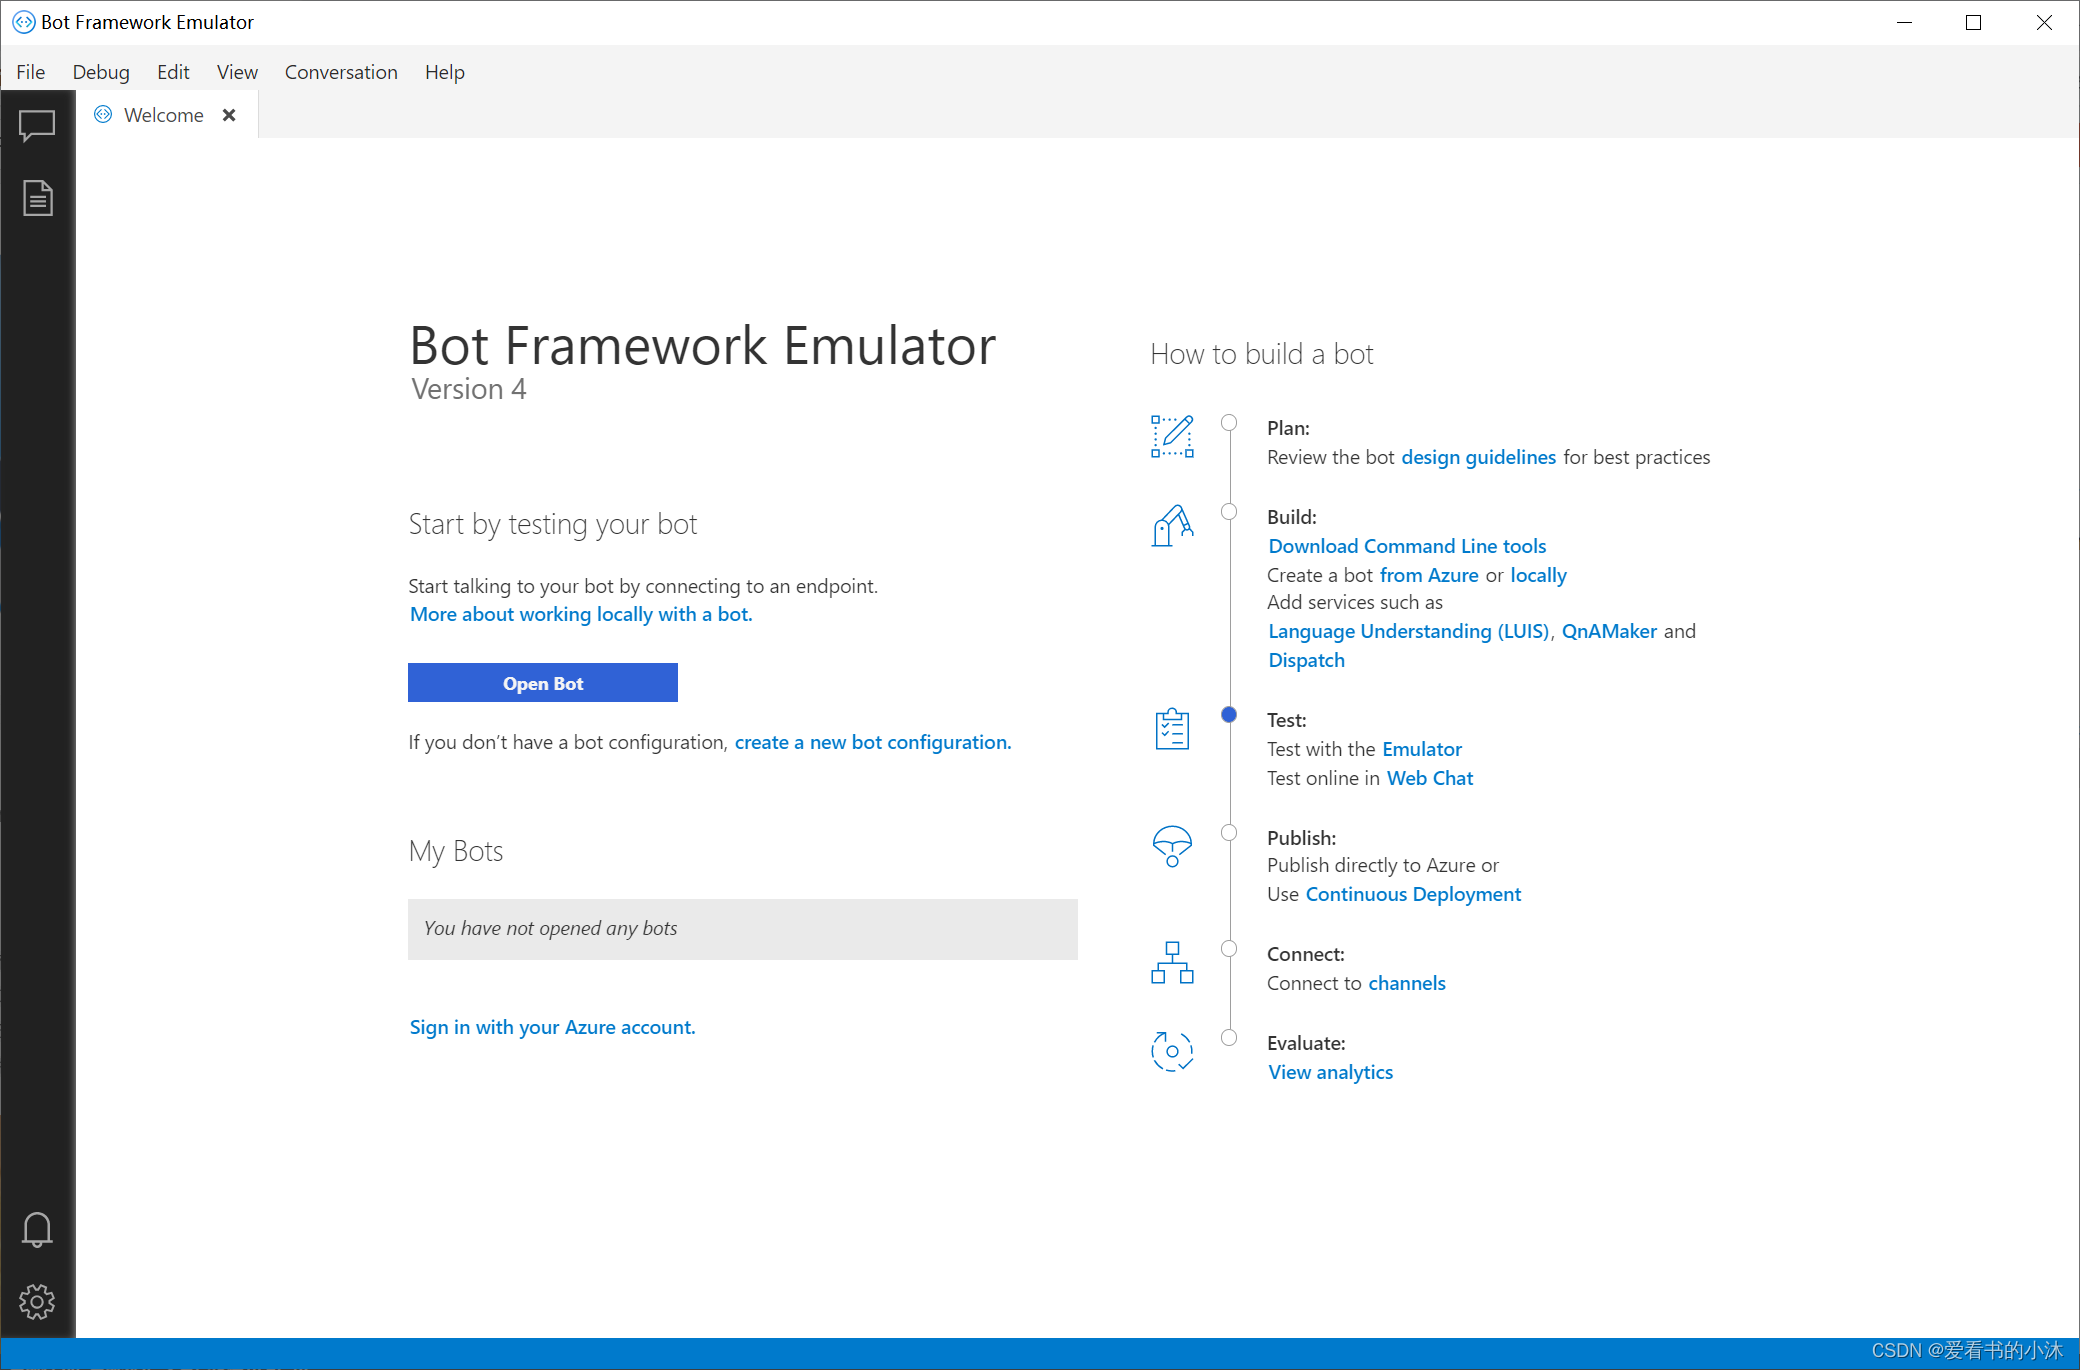Minimize the Bot Framework Emulator window
Image resolution: width=2080 pixels, height=1370 pixels.
coord(1904,22)
